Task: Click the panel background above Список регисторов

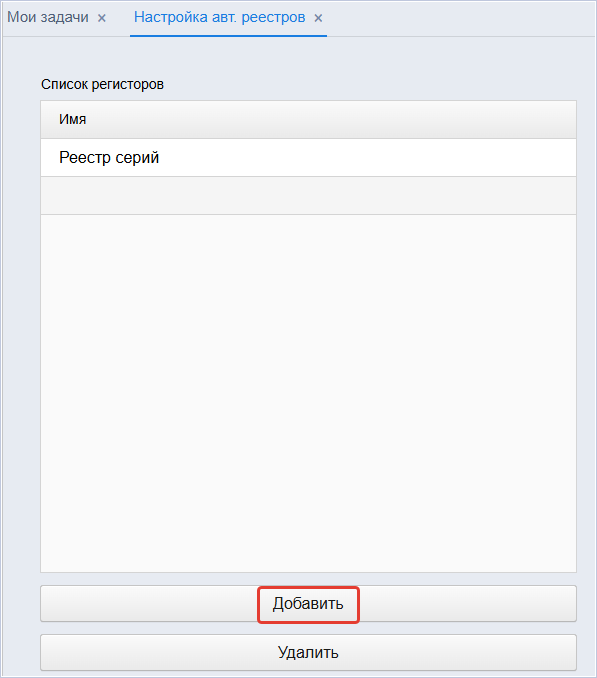Action: pos(298,56)
